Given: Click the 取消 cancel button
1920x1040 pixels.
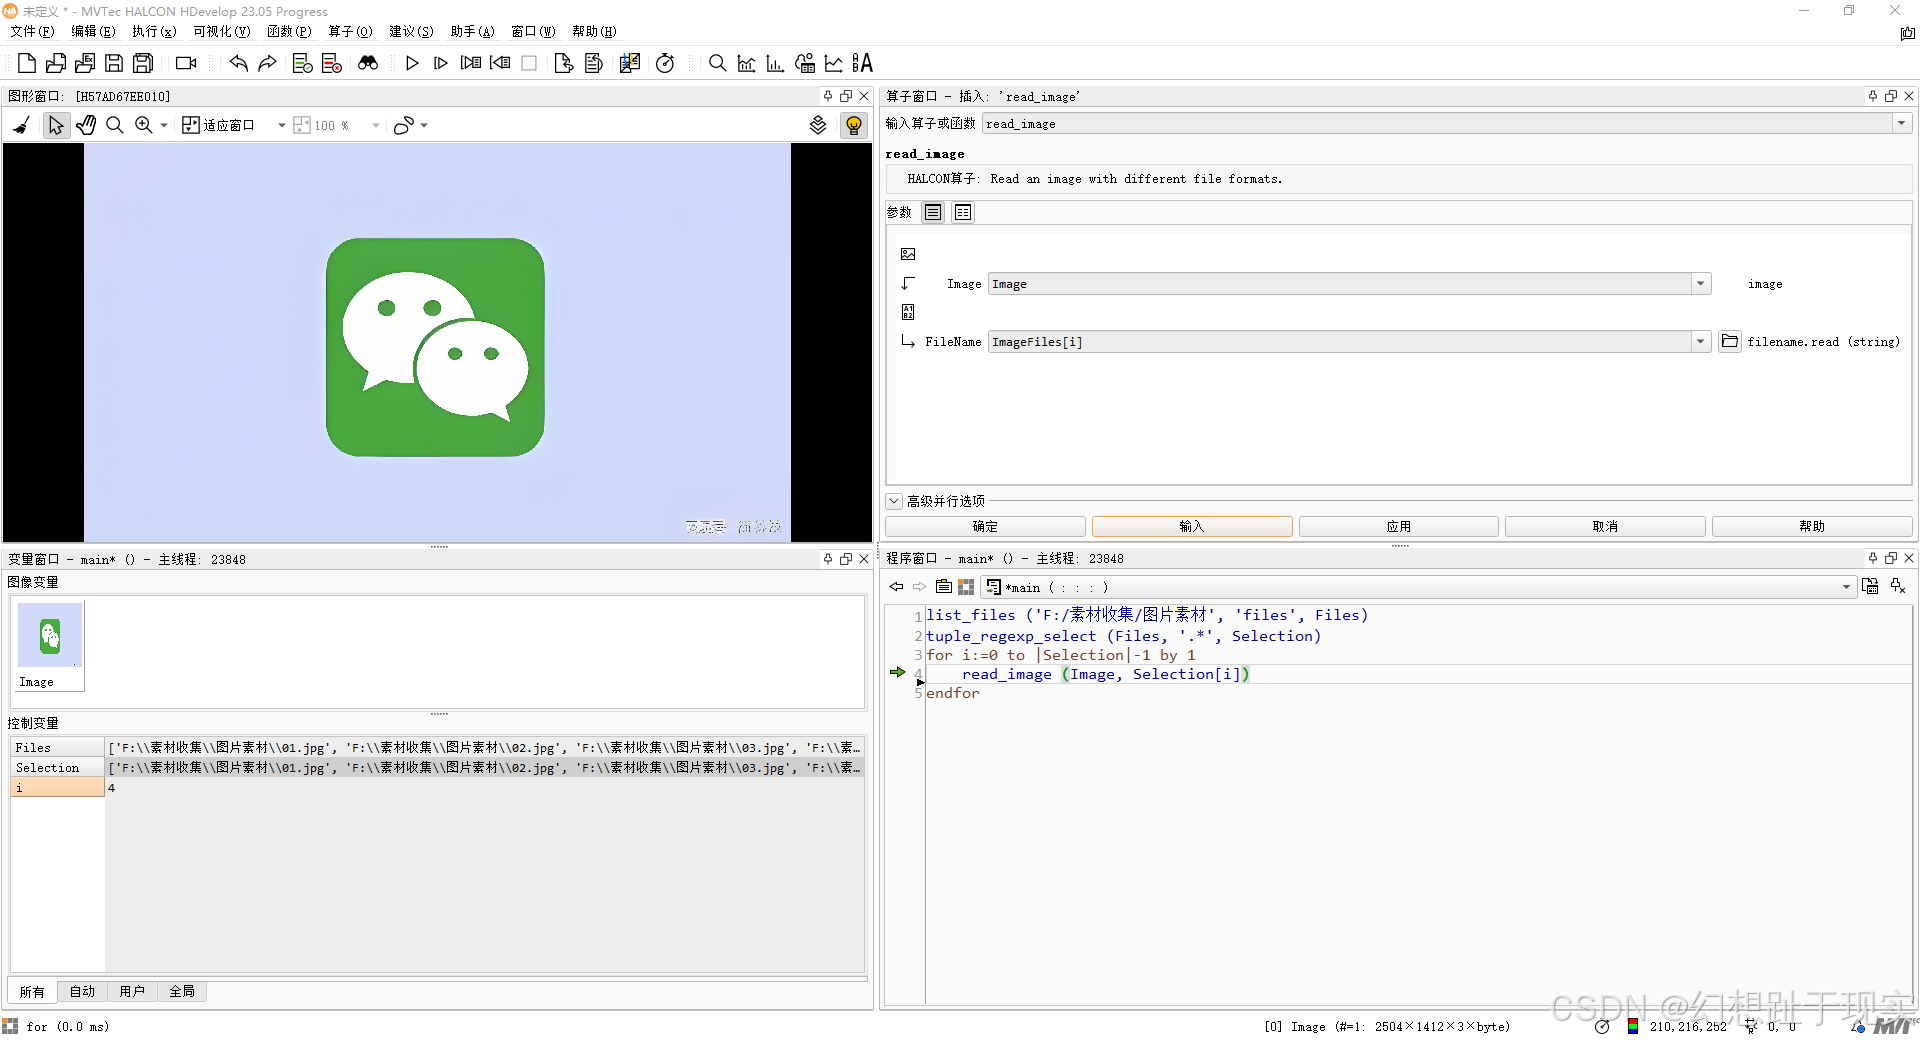Looking at the screenshot, I should 1605,527.
